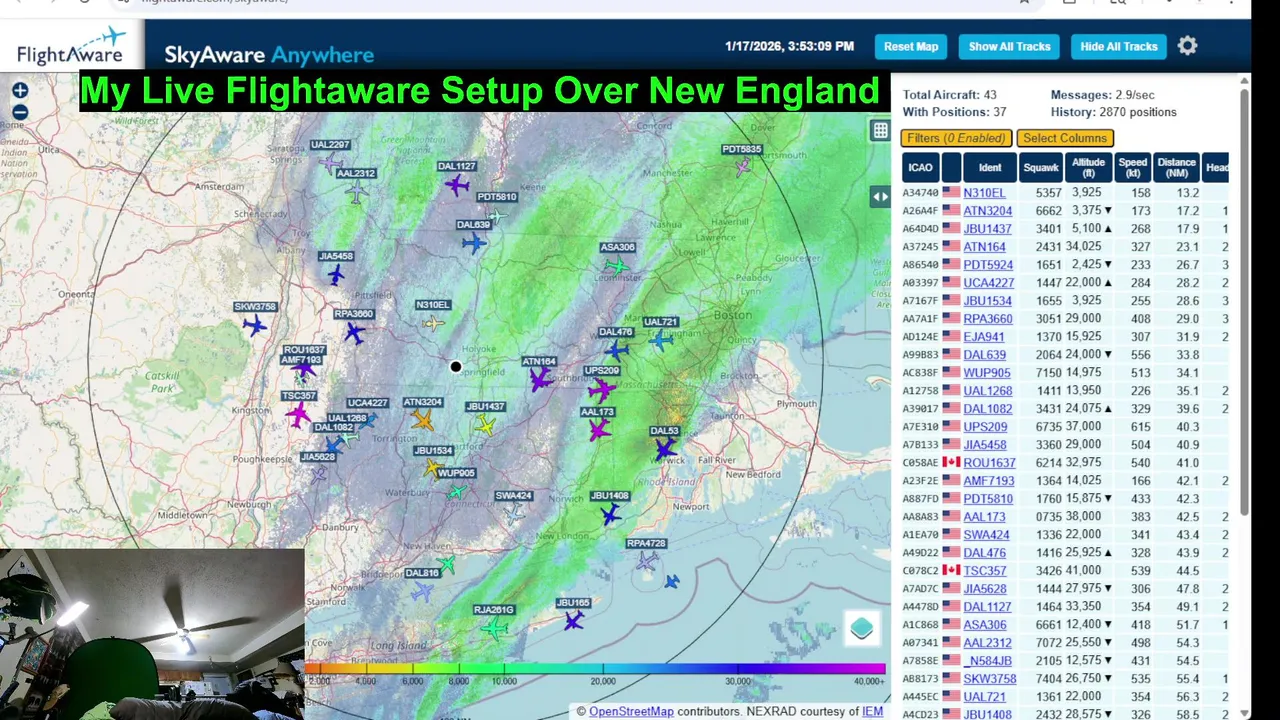Select the TSC357 aircraft icon on map
The height and width of the screenshot is (720, 1280).
click(x=298, y=415)
